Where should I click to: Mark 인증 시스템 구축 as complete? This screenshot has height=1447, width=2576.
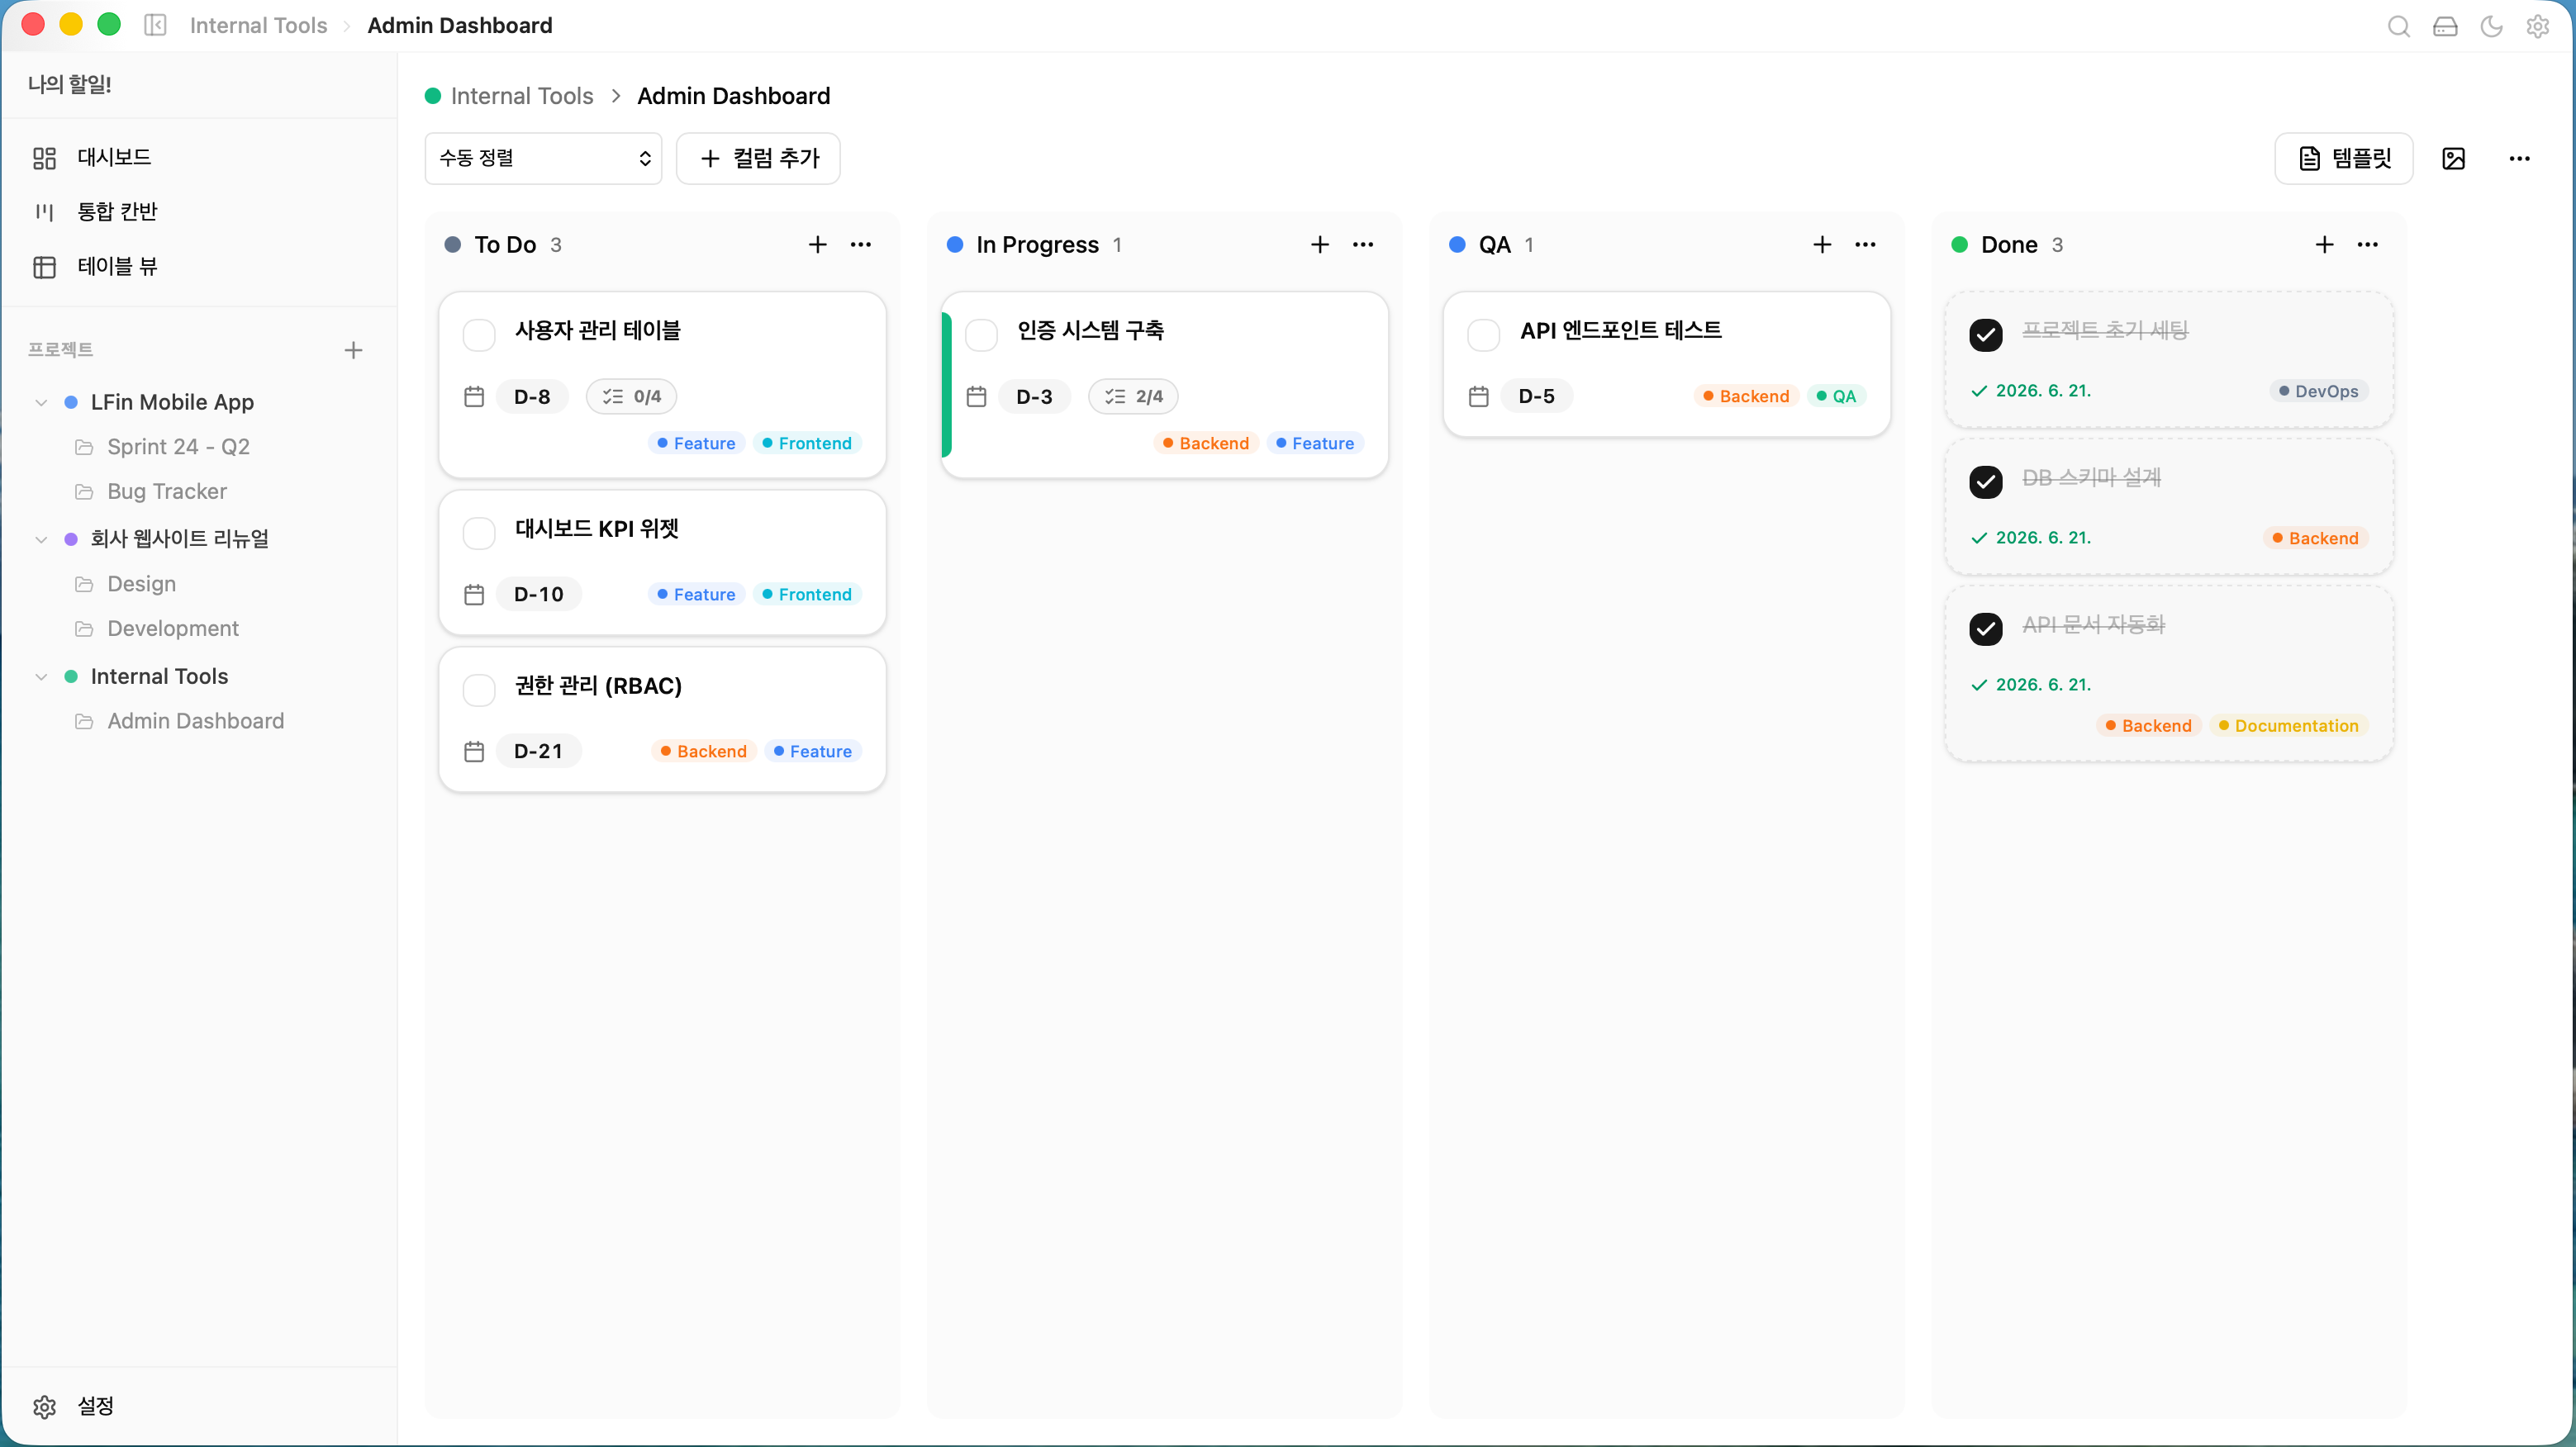981,335
